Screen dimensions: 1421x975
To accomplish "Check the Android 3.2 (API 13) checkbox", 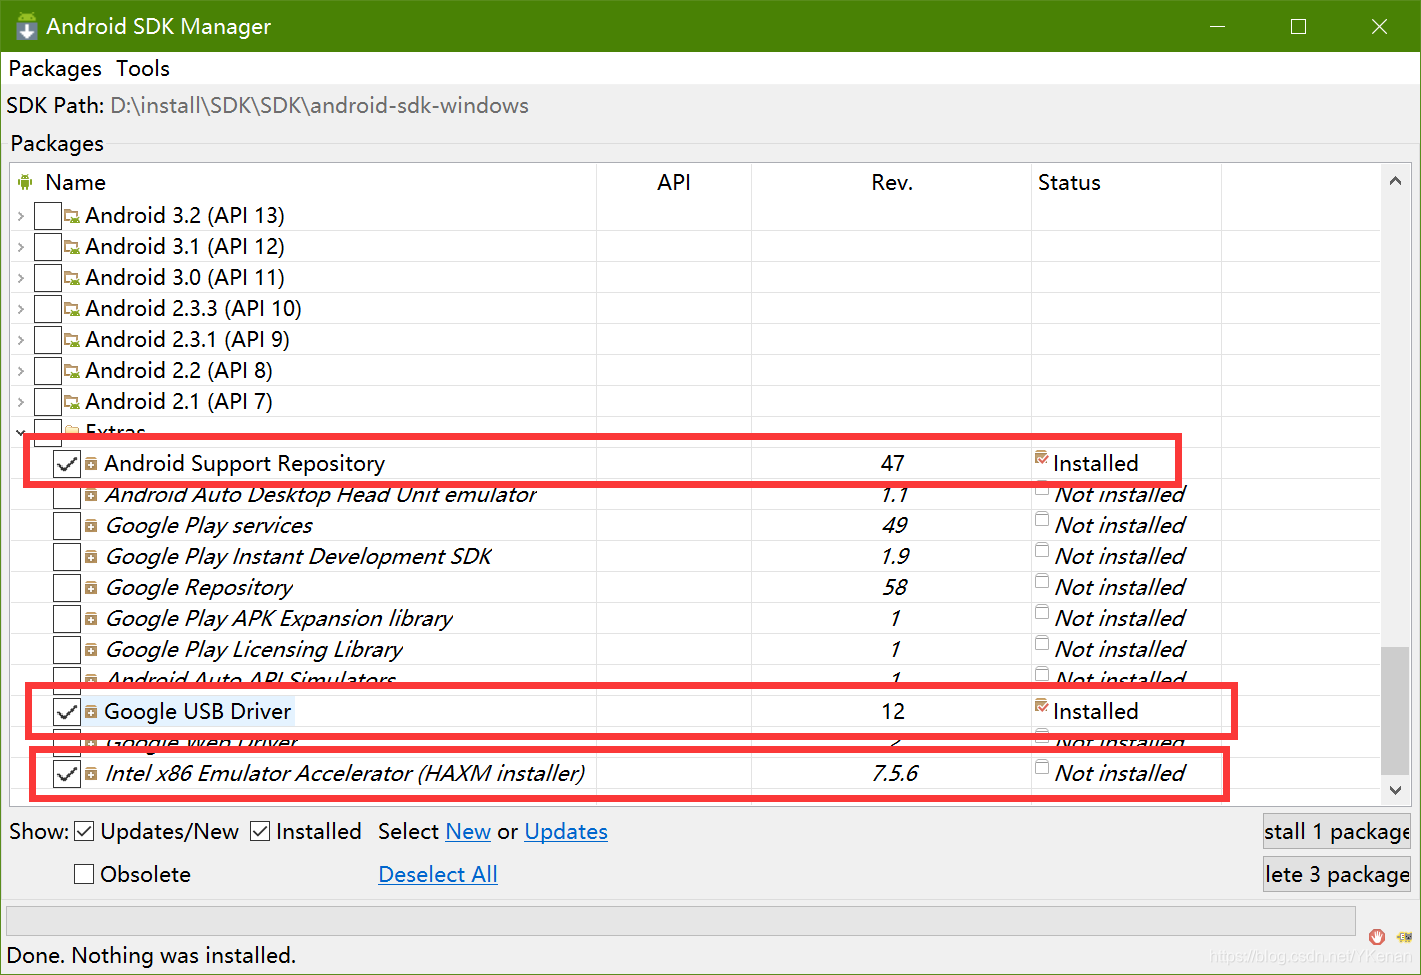I will point(48,216).
